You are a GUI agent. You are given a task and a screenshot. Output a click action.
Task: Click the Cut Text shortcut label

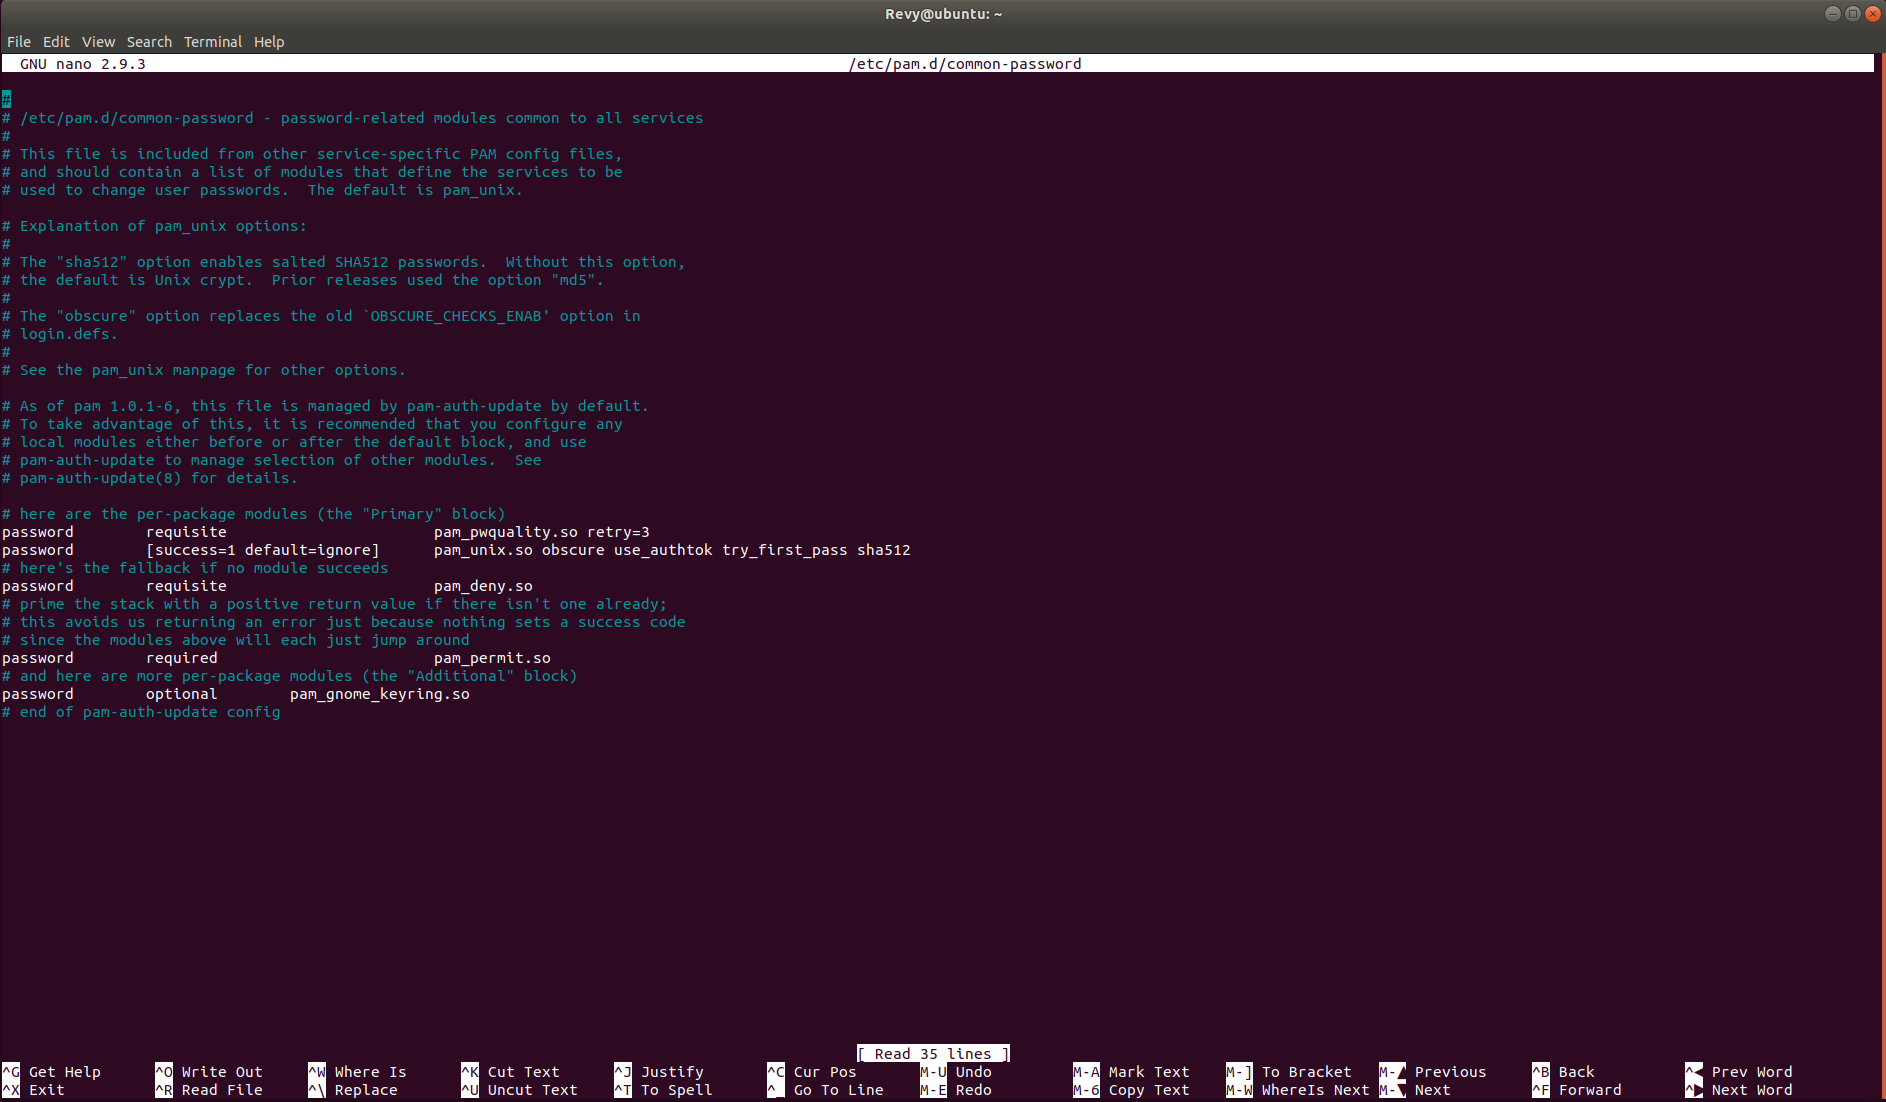pos(523,1072)
